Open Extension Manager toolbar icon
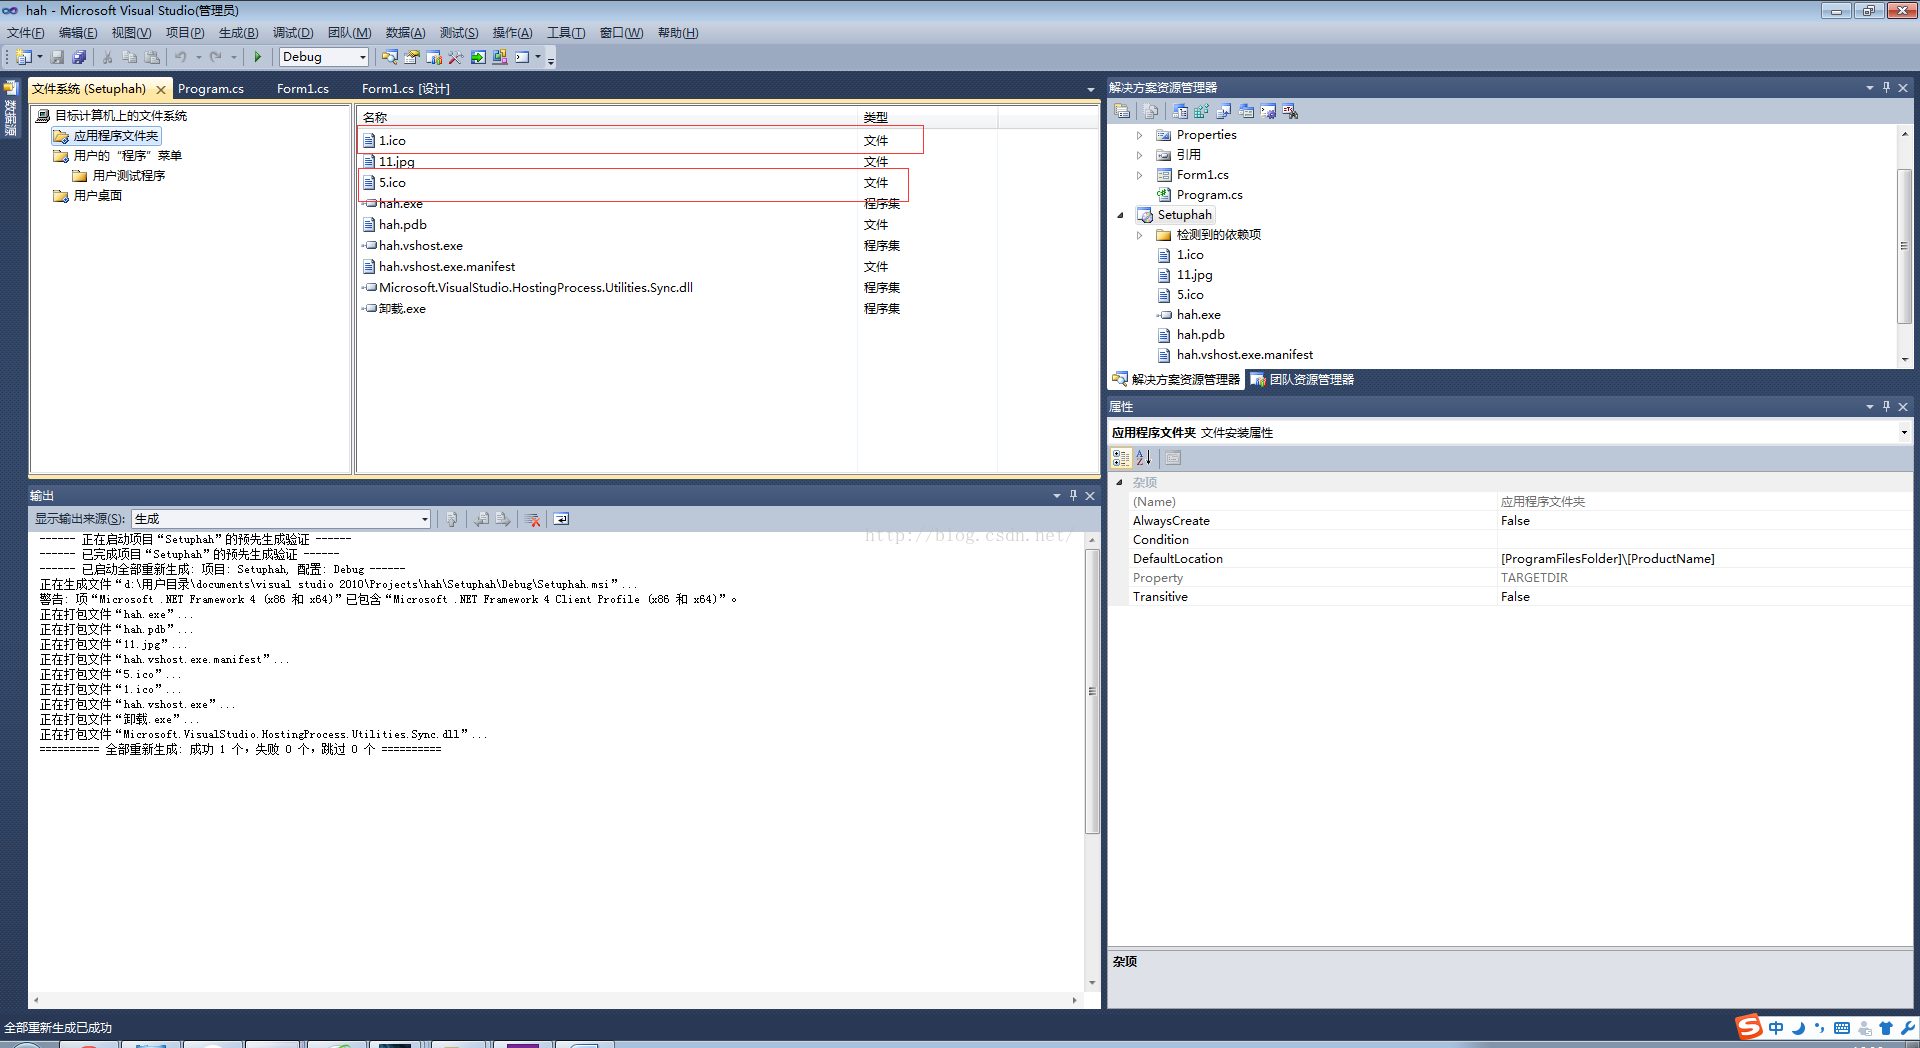Image resolution: width=1920 pixels, height=1048 pixels. coord(500,57)
